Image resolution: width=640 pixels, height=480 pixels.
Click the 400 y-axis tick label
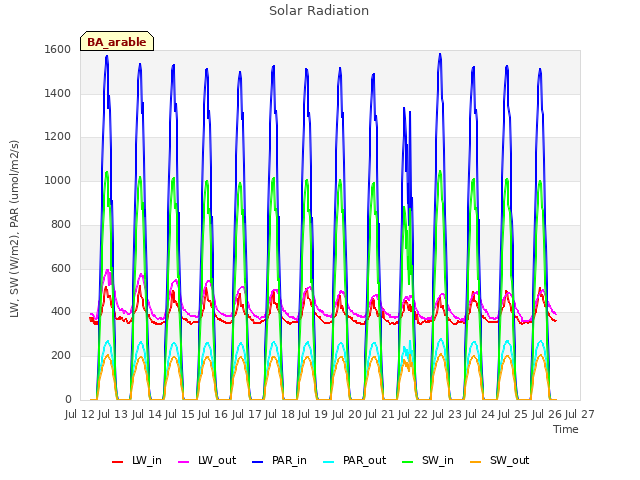[x=61, y=312]
